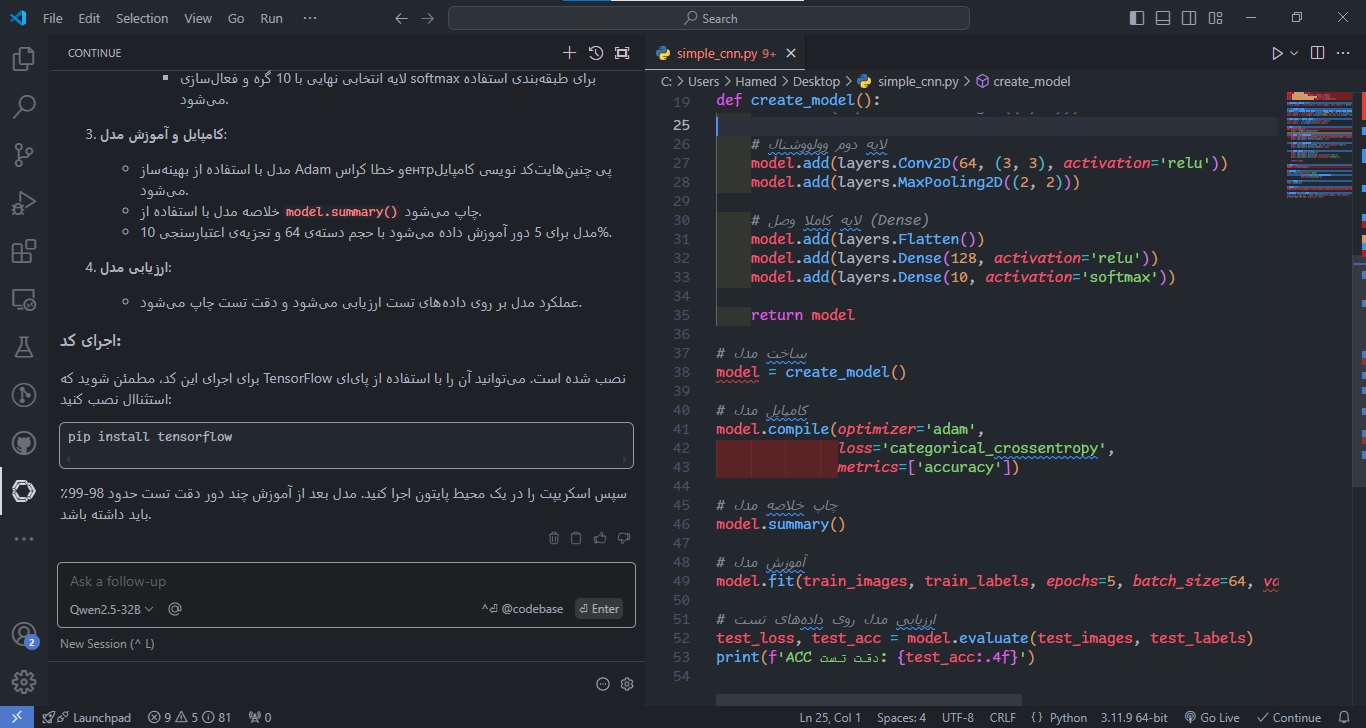
Task: Expand the Run Python File dropdown arrow
Action: point(1294,53)
